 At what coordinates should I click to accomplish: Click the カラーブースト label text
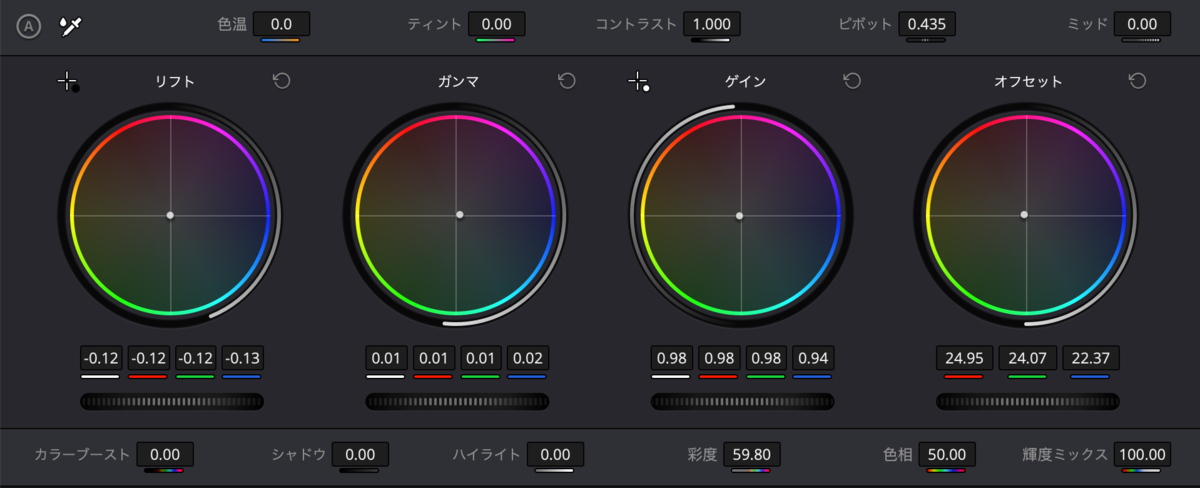coord(82,455)
